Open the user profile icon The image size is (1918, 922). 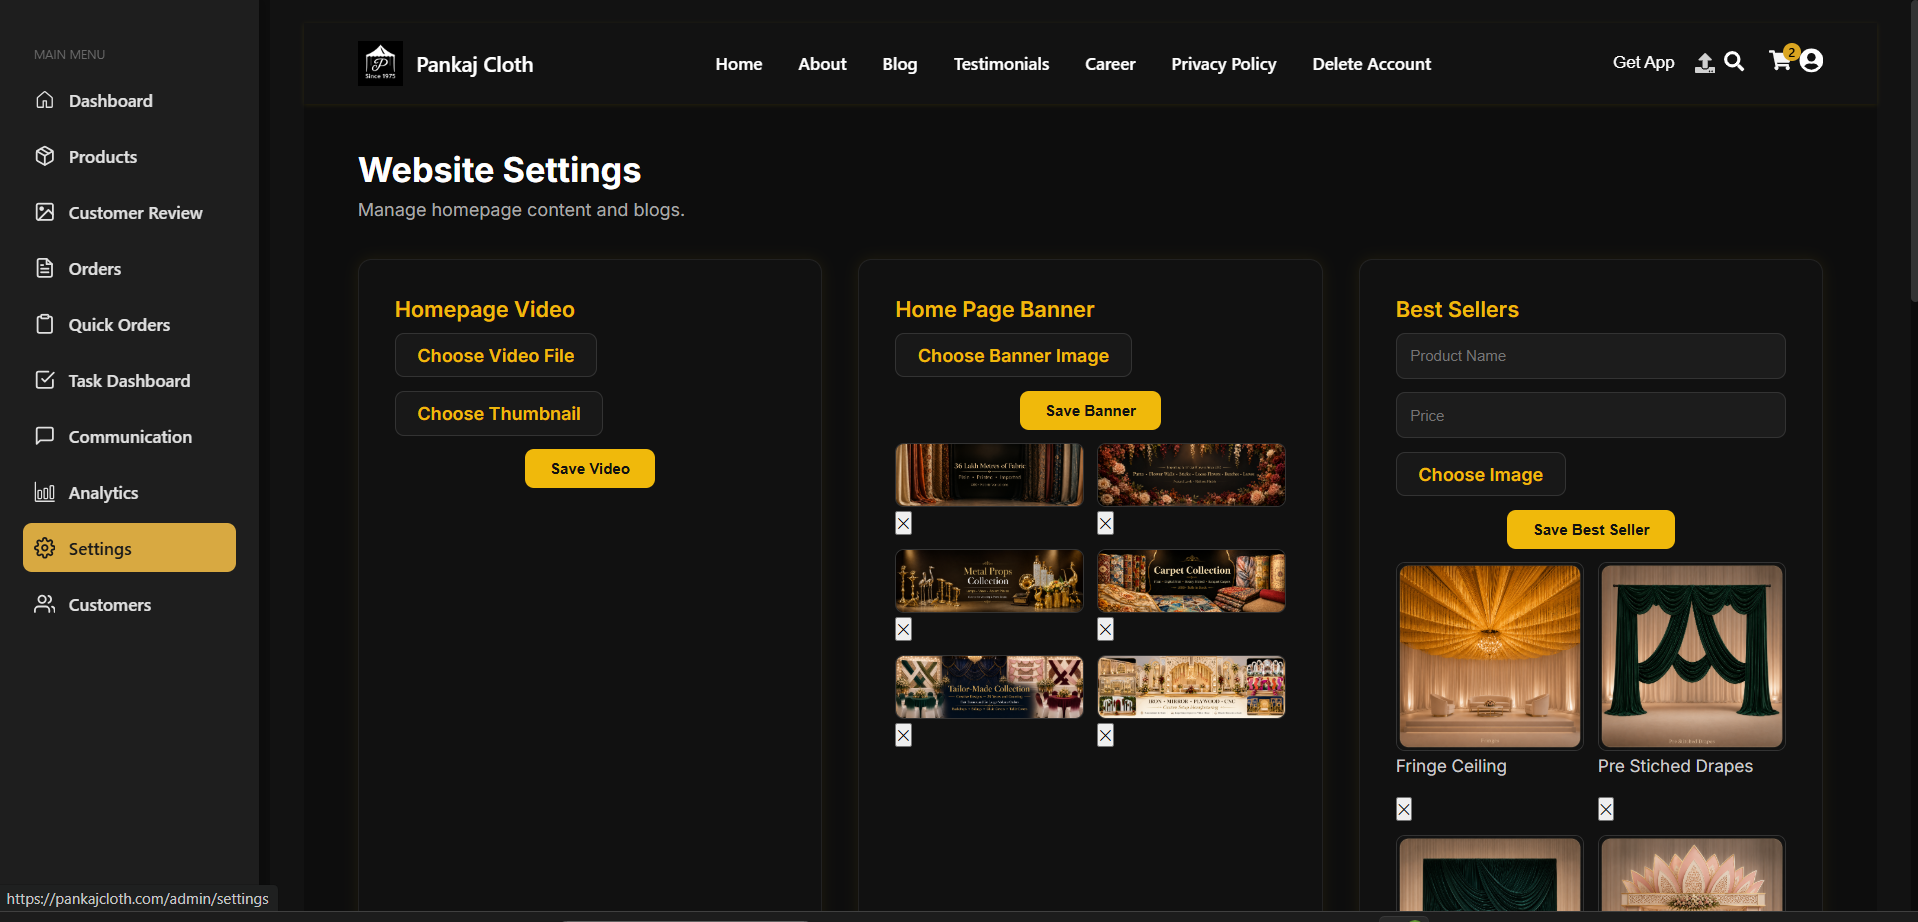pyautogui.click(x=1811, y=61)
